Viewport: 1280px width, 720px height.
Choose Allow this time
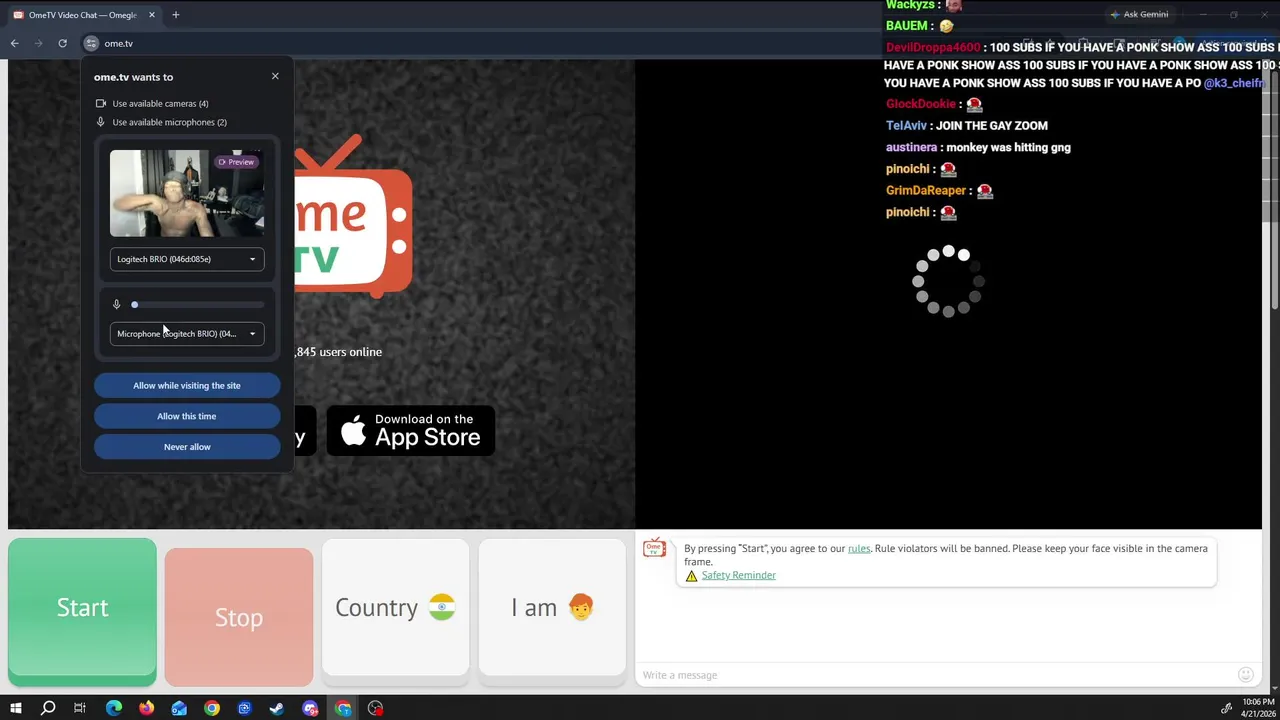(x=187, y=416)
